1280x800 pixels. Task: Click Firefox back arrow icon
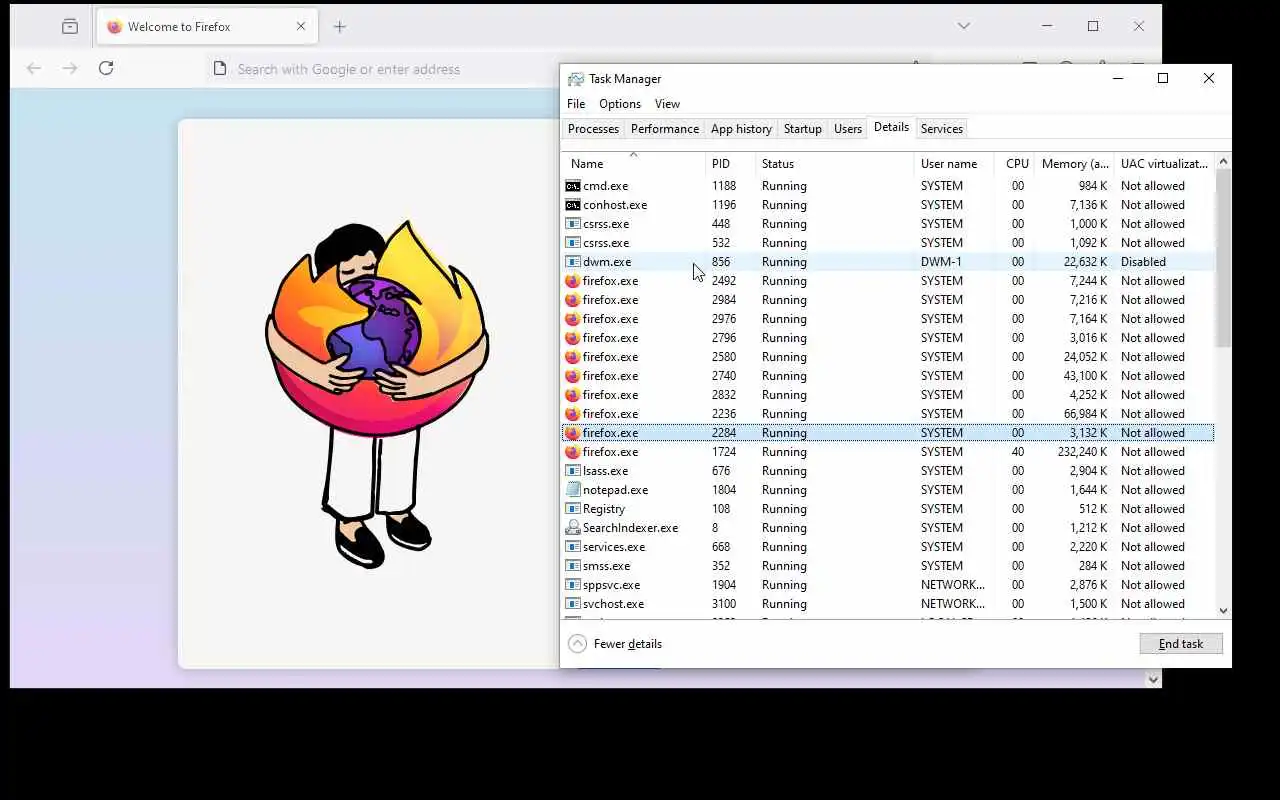coord(34,68)
